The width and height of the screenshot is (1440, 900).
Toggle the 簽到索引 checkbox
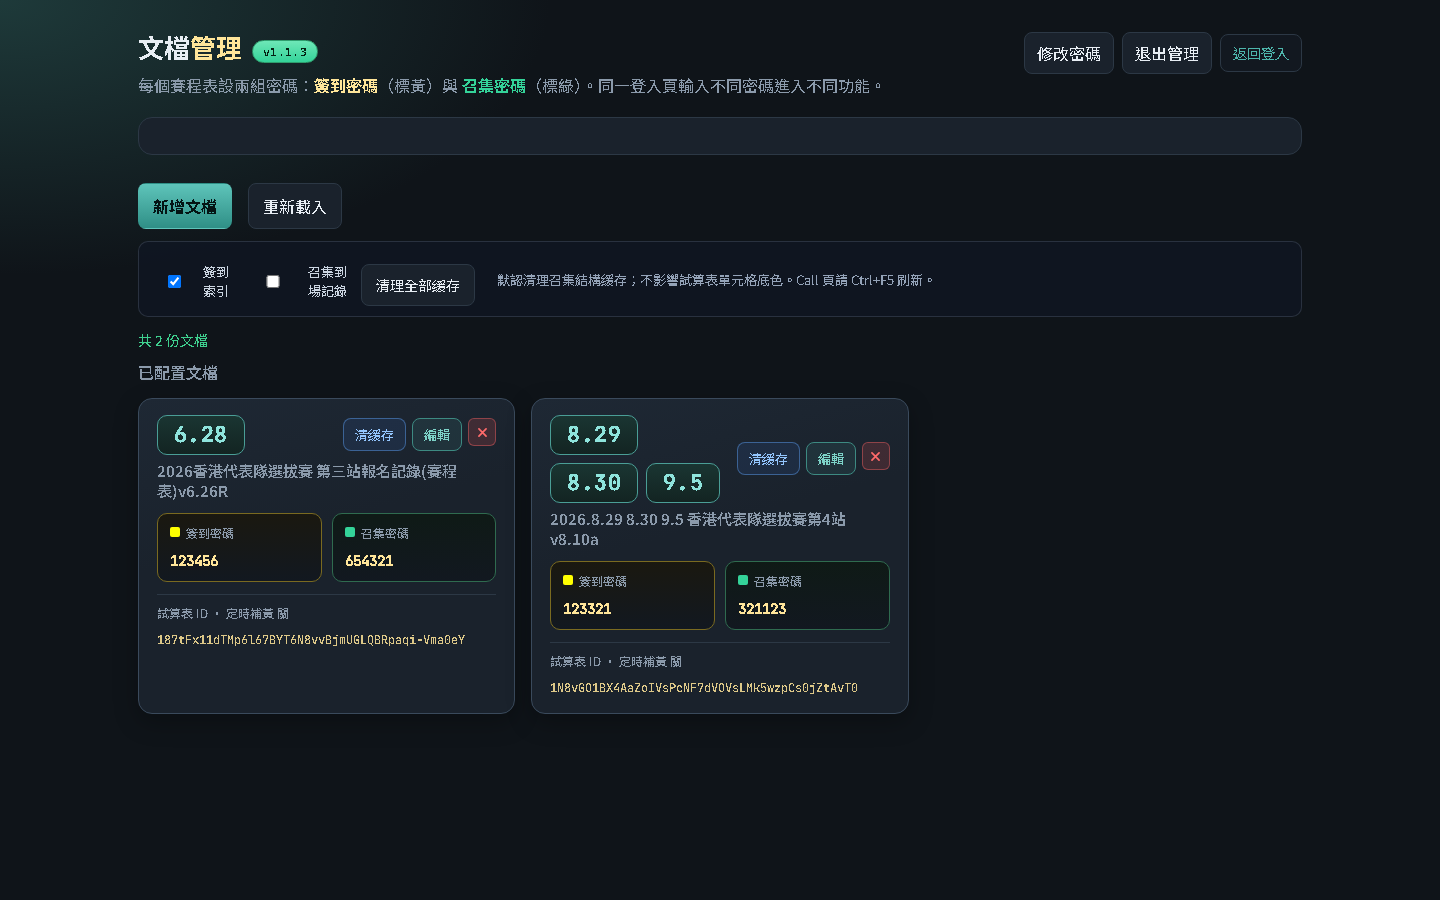click(174, 281)
